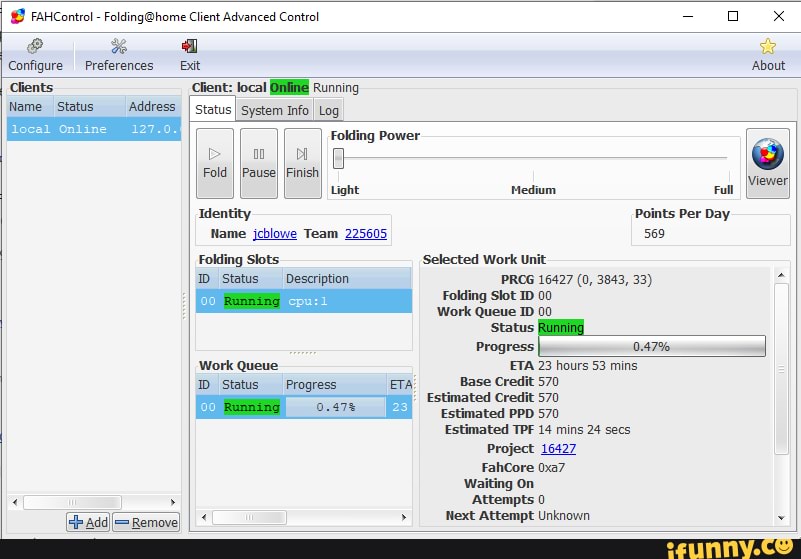Viewport: 801px width, 559px height.
Task: Maximize the FAHControl window
Action: [x=733, y=16]
